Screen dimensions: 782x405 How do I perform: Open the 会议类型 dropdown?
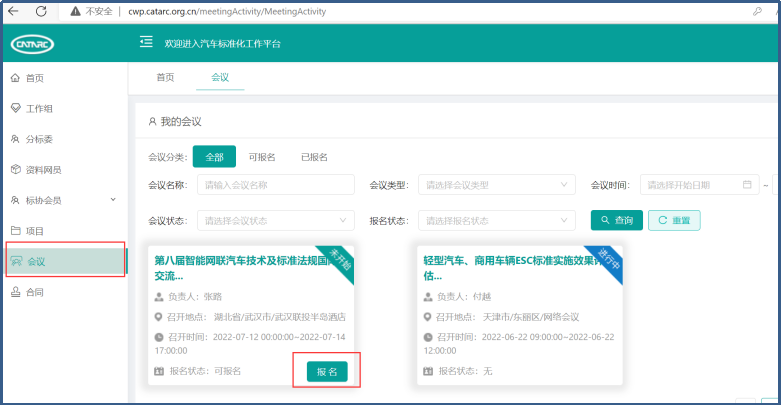(497, 185)
